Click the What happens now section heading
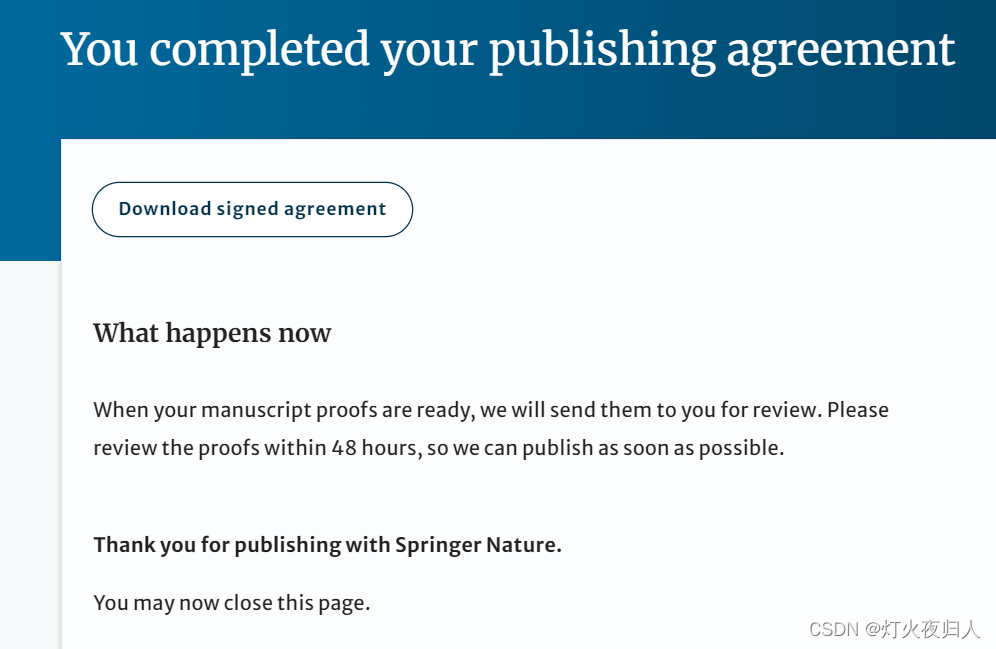The width and height of the screenshot is (996, 649). (x=211, y=333)
